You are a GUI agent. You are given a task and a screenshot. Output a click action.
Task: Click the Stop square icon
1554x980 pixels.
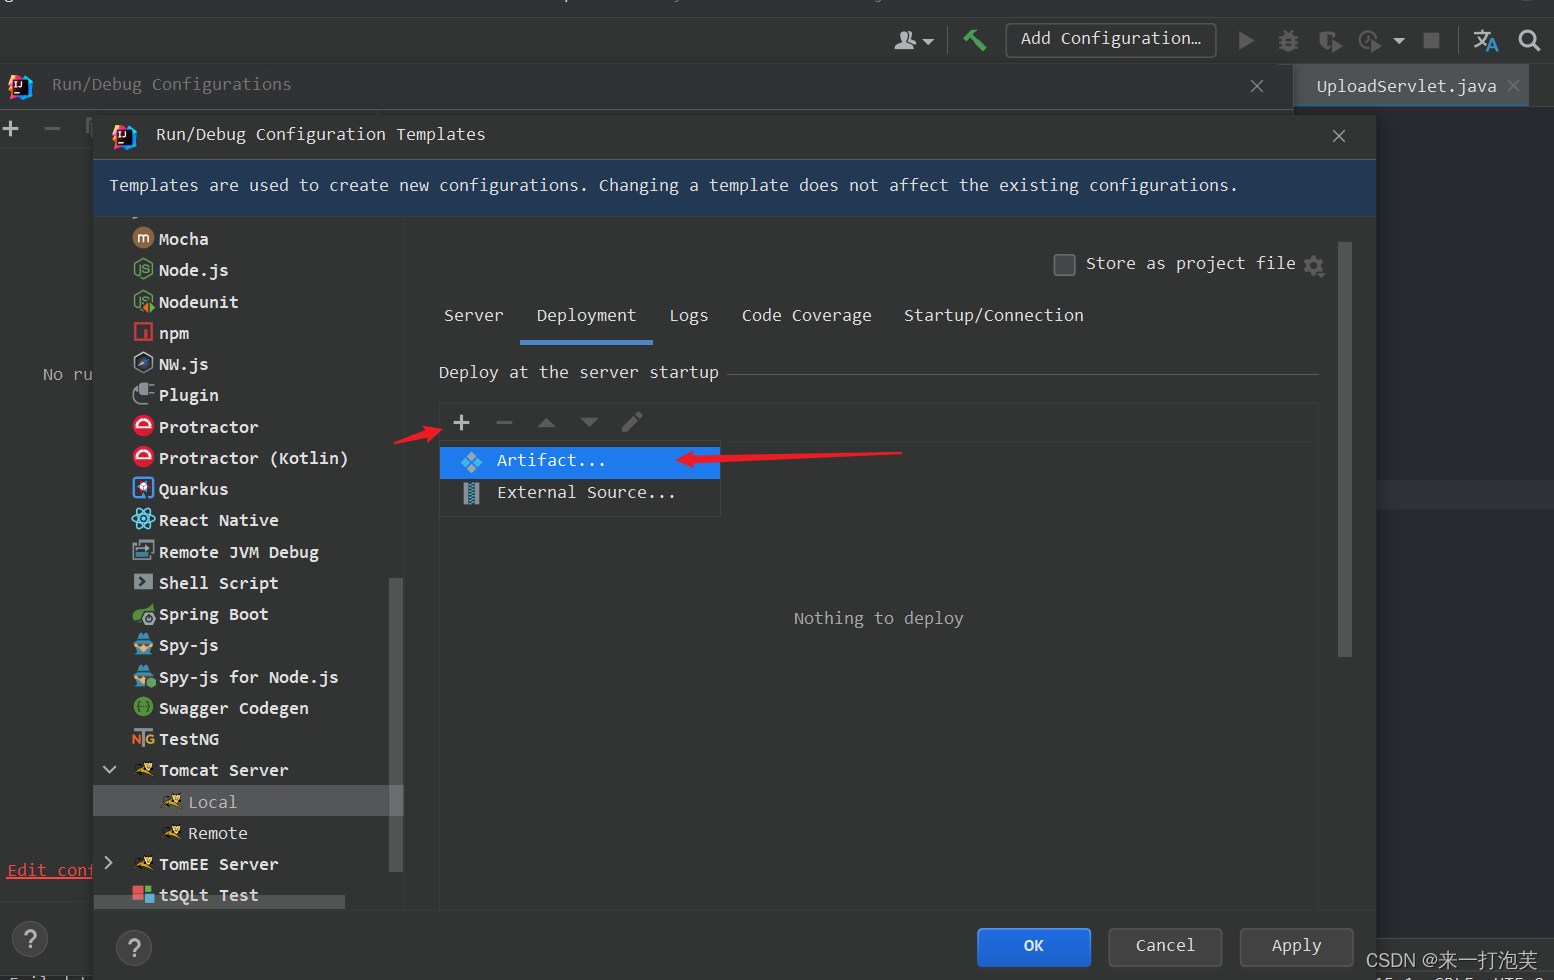click(x=1432, y=40)
